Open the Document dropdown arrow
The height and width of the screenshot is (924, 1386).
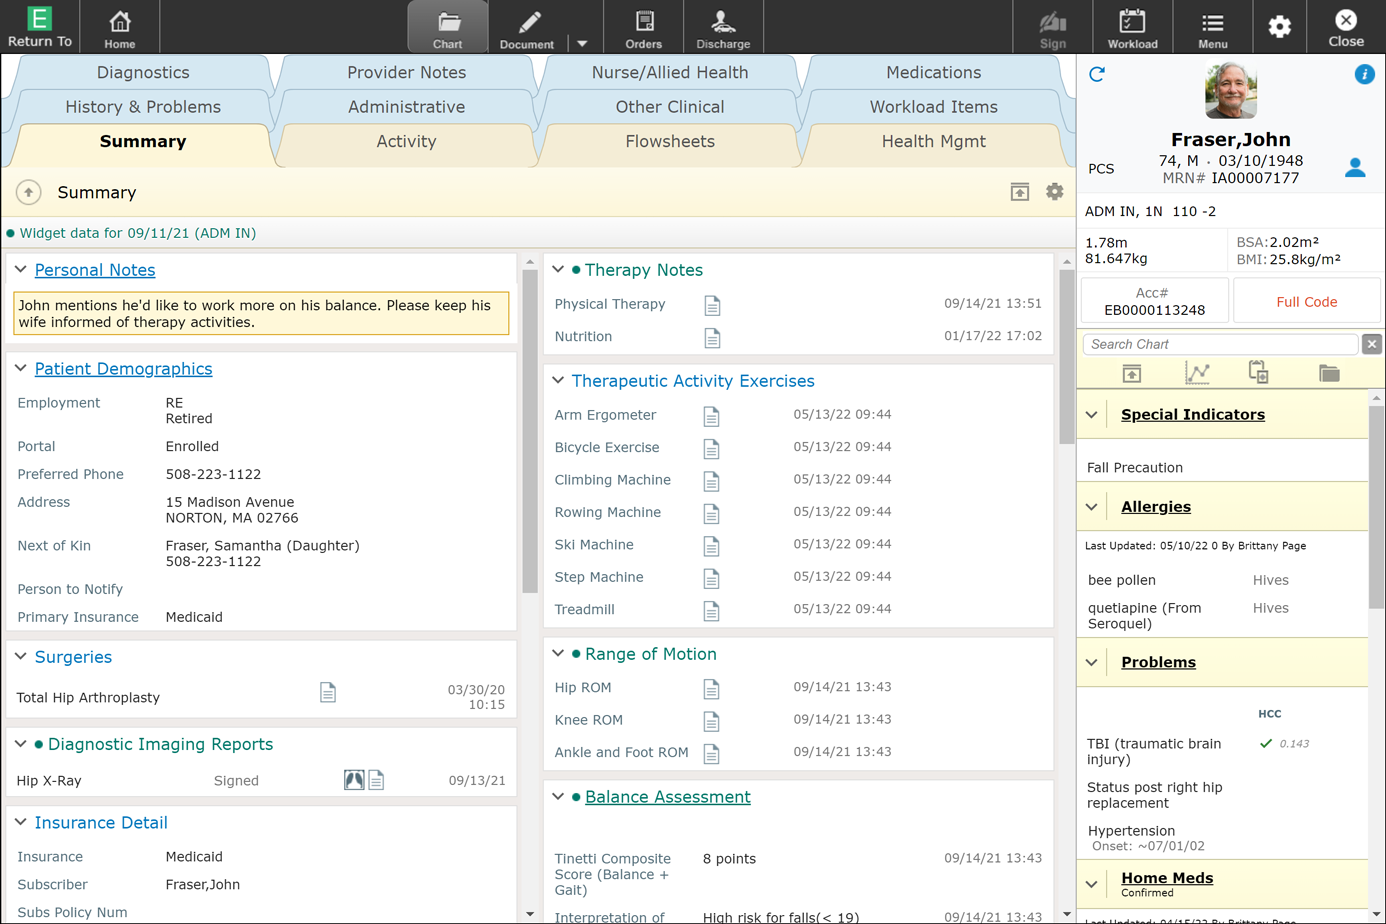(581, 26)
